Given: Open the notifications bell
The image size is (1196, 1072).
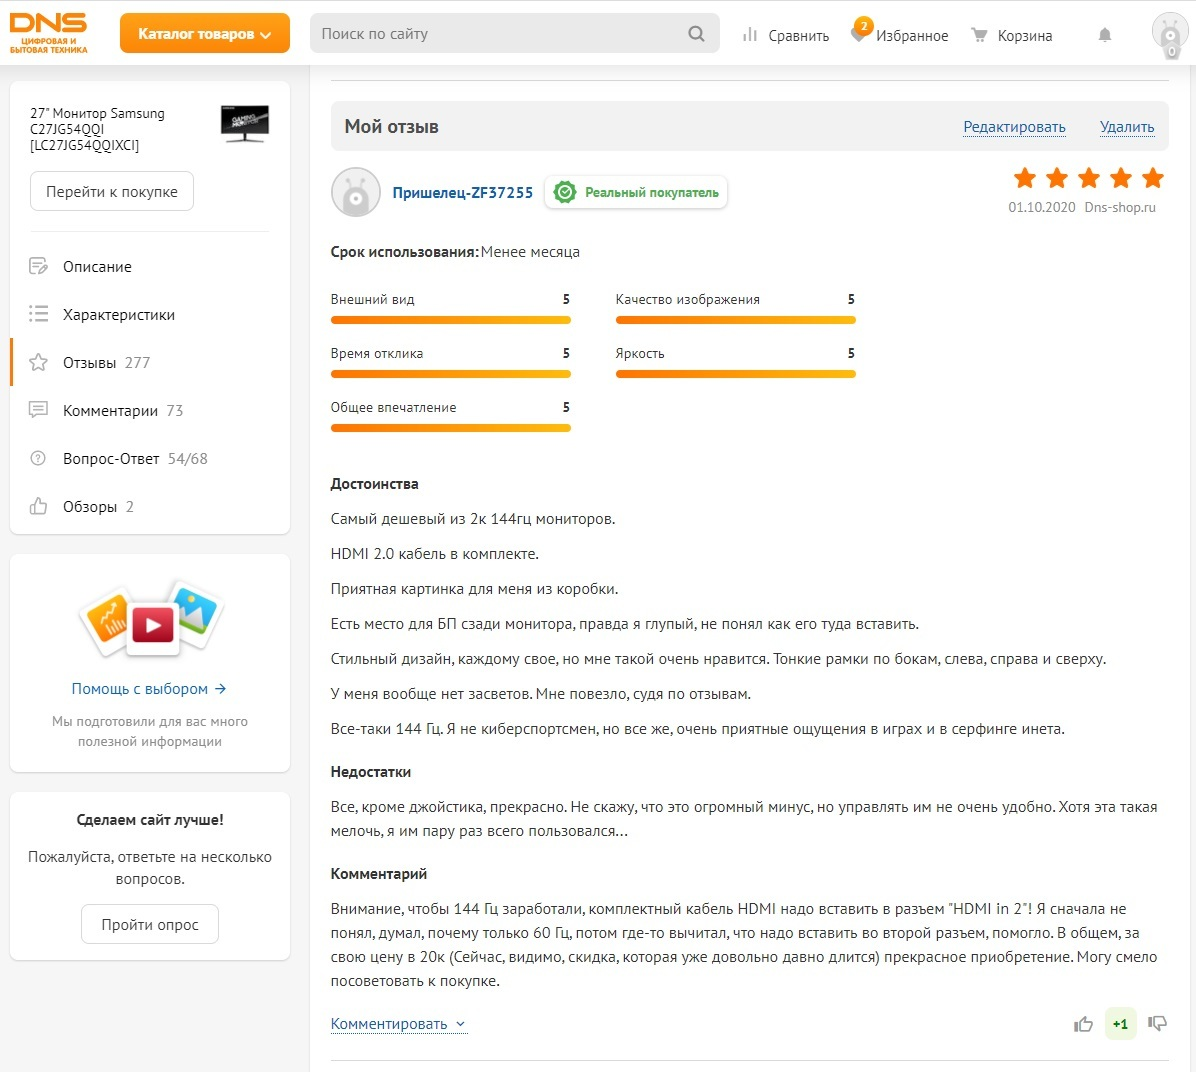Looking at the screenshot, I should pyautogui.click(x=1105, y=35).
